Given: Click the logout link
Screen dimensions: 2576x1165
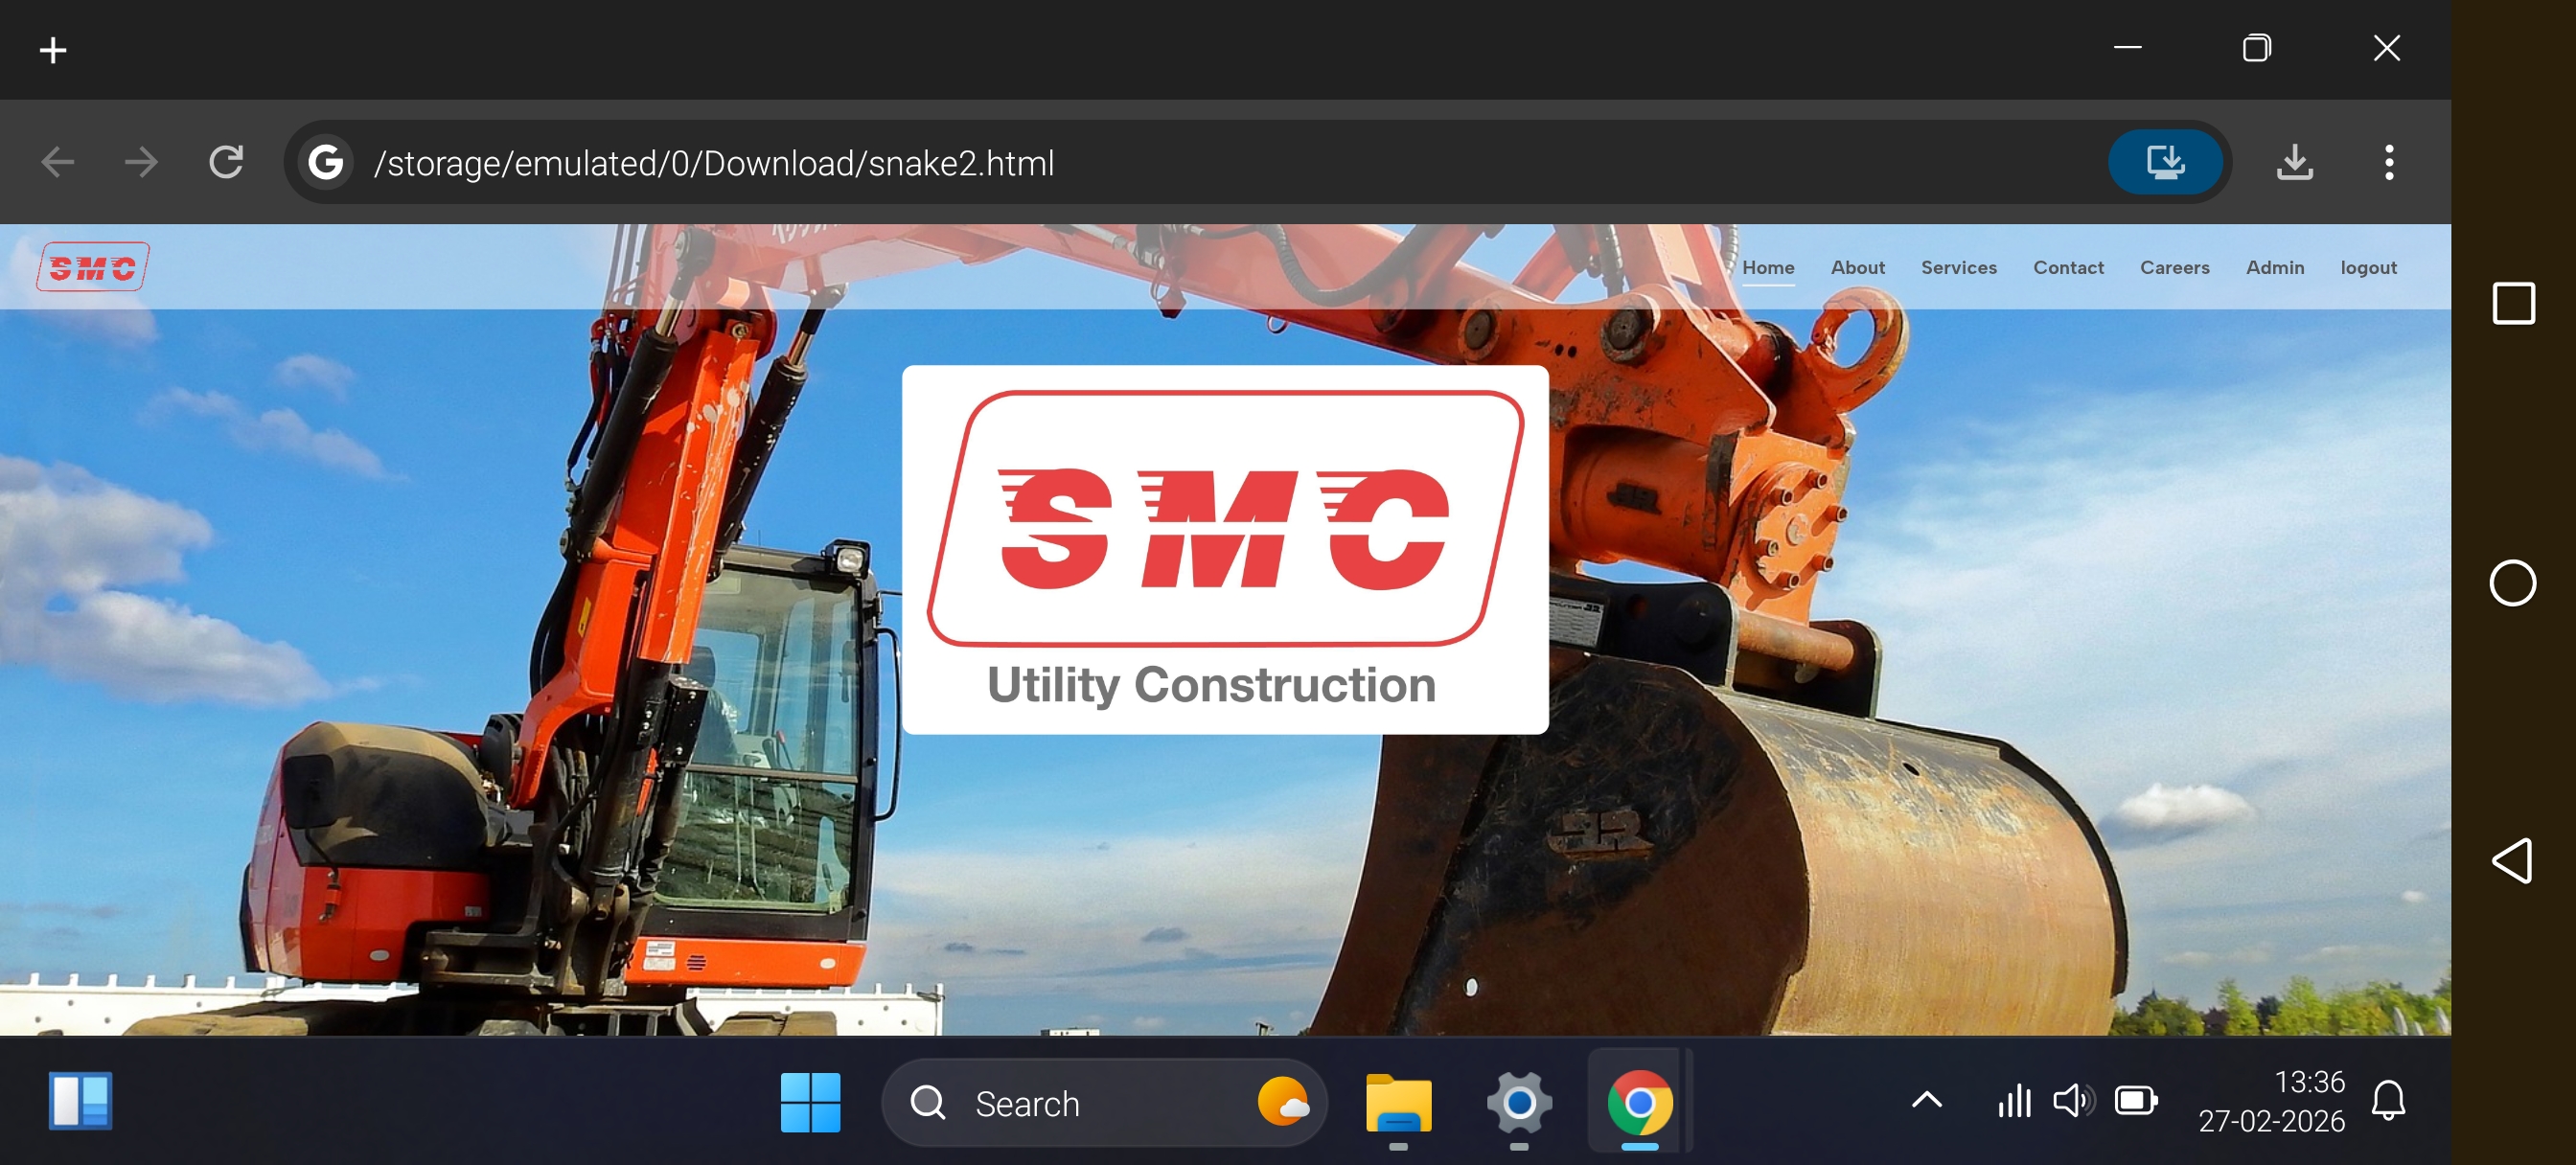Looking at the screenshot, I should [2367, 267].
